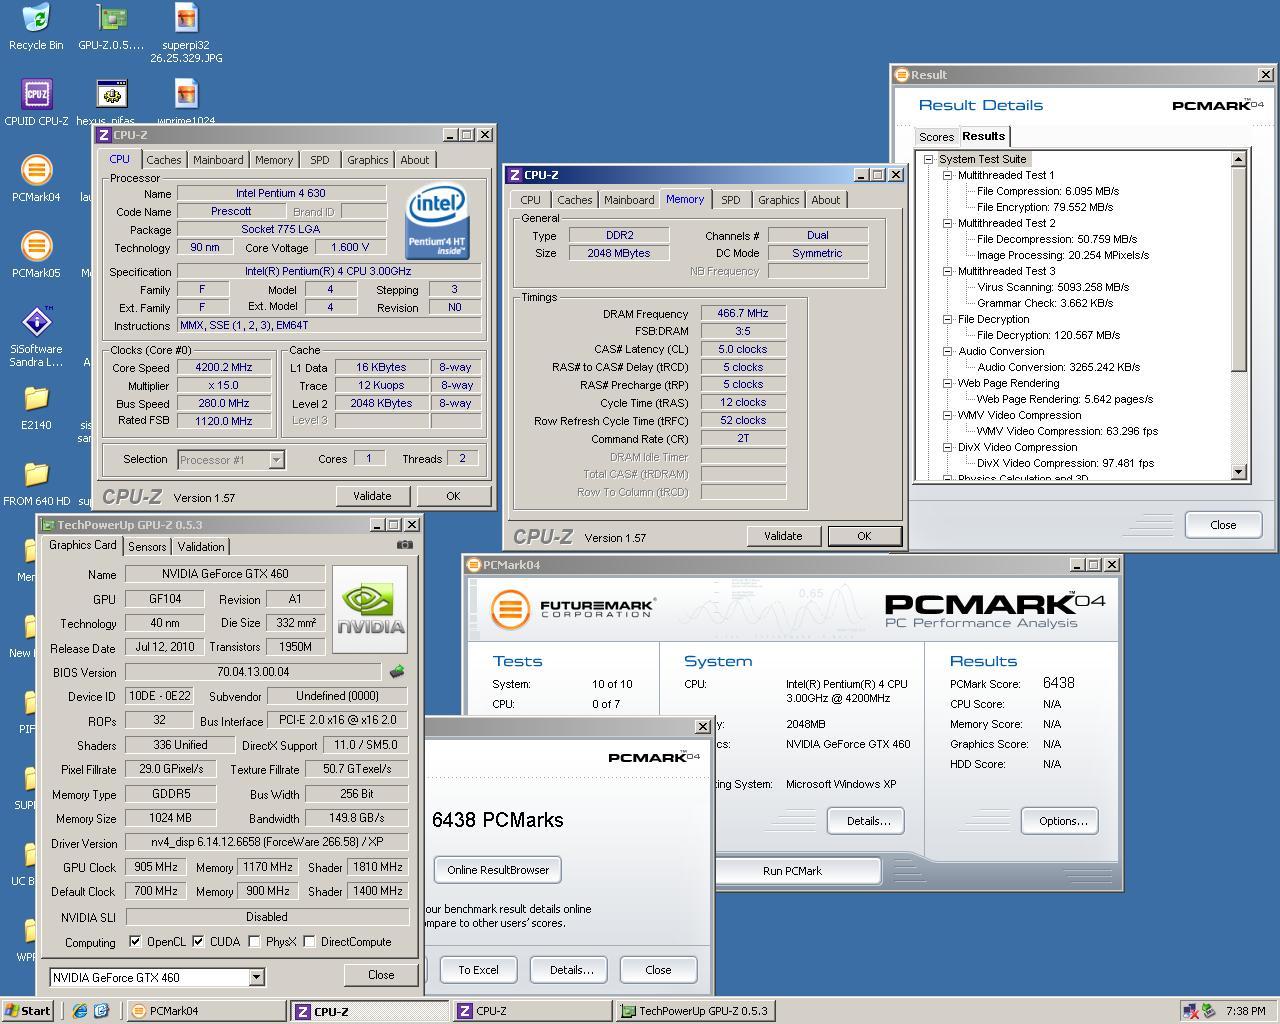This screenshot has height=1024, width=1280.
Task: Launch the PCMark04 desktop shortcut
Action: [x=36, y=179]
